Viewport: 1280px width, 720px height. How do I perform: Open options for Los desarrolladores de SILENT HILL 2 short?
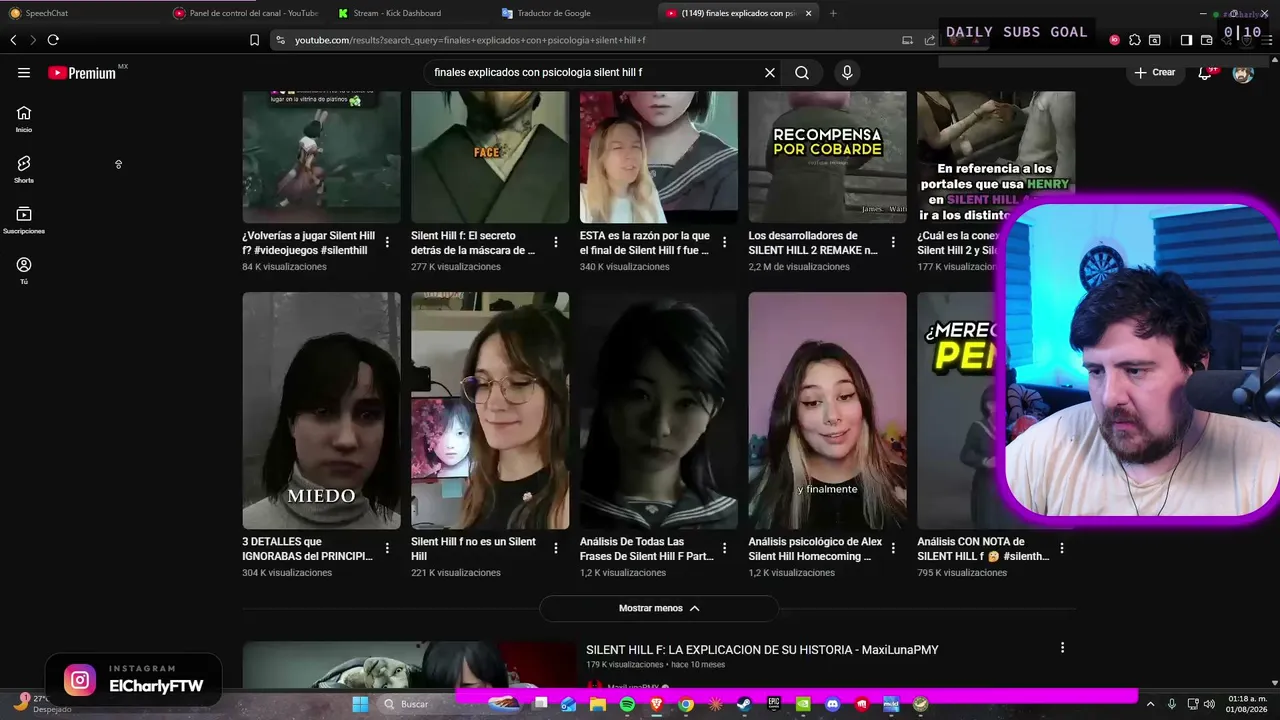pos(893,242)
